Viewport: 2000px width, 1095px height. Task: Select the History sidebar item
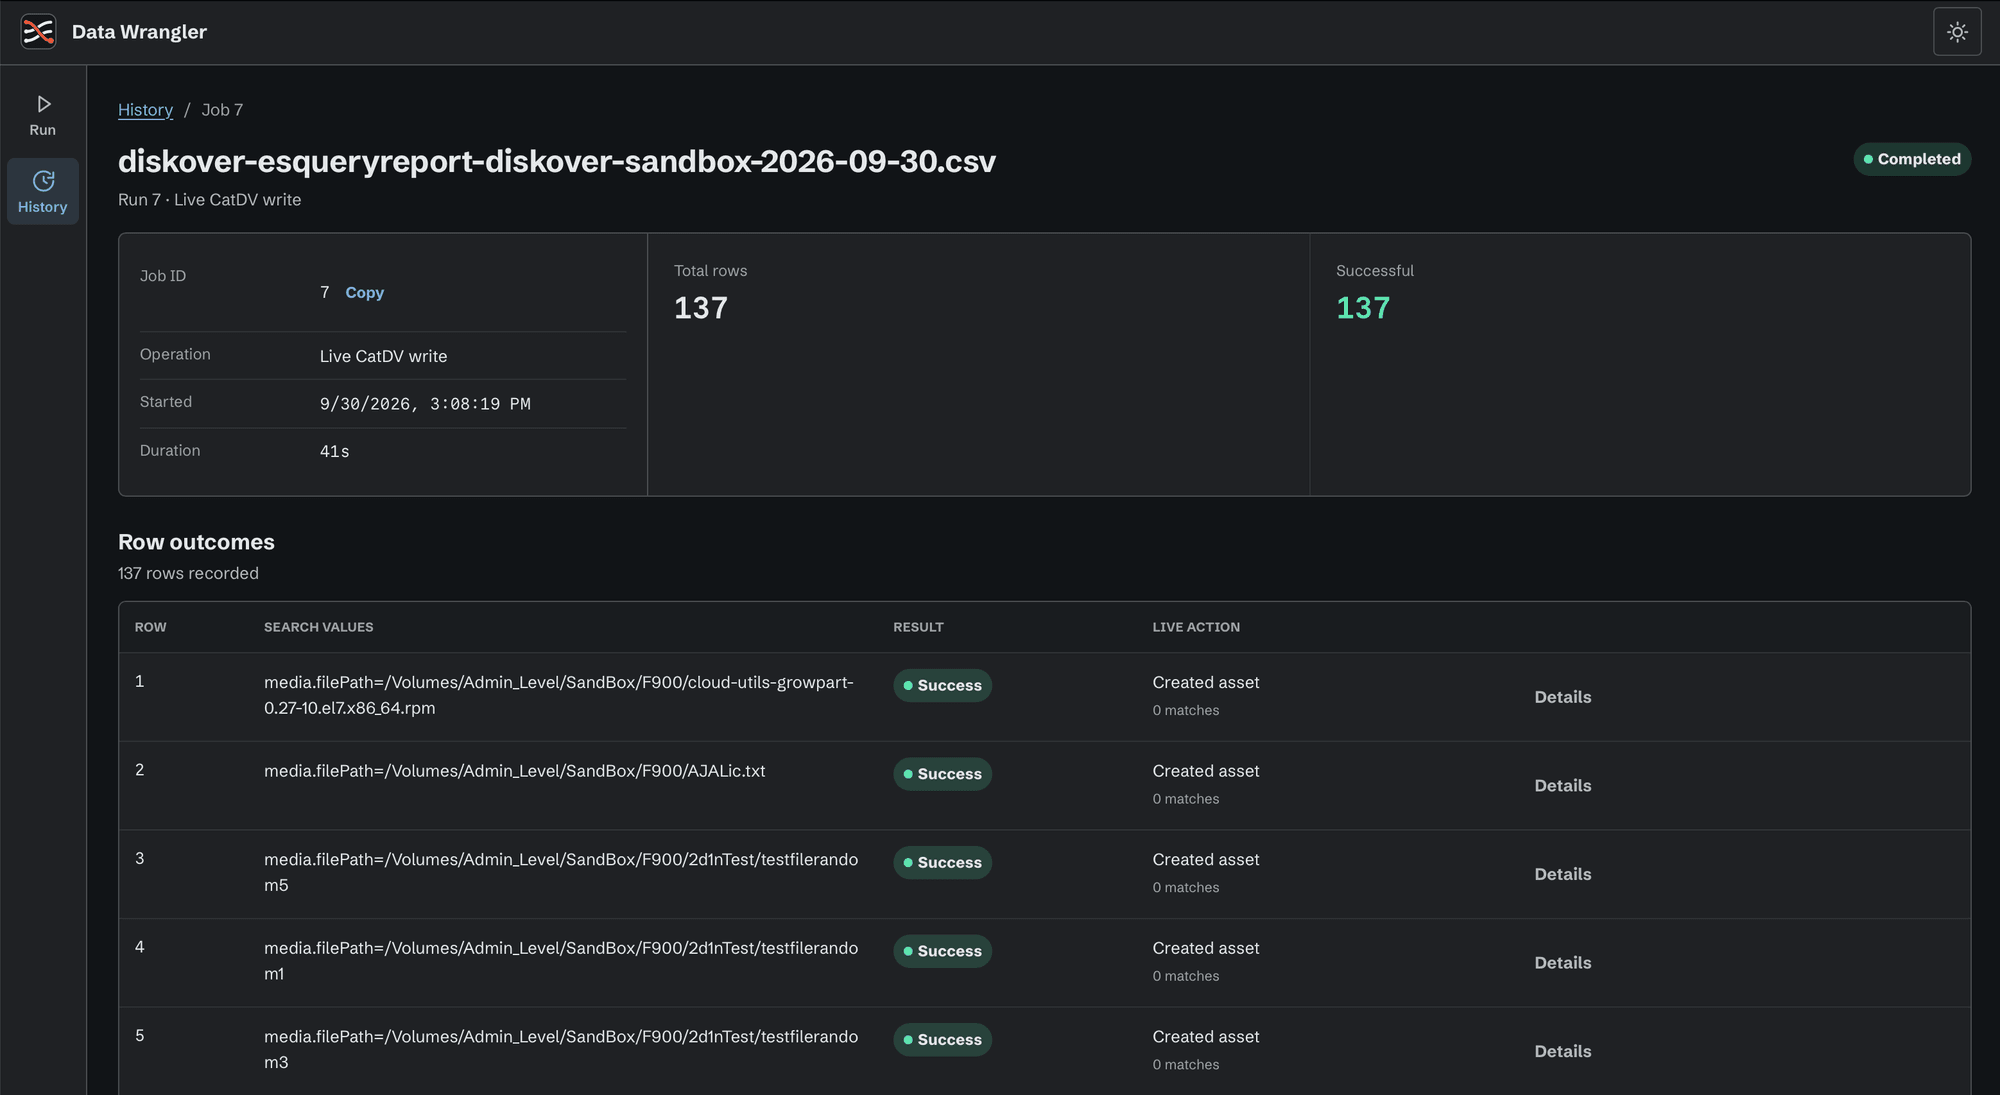(x=43, y=192)
